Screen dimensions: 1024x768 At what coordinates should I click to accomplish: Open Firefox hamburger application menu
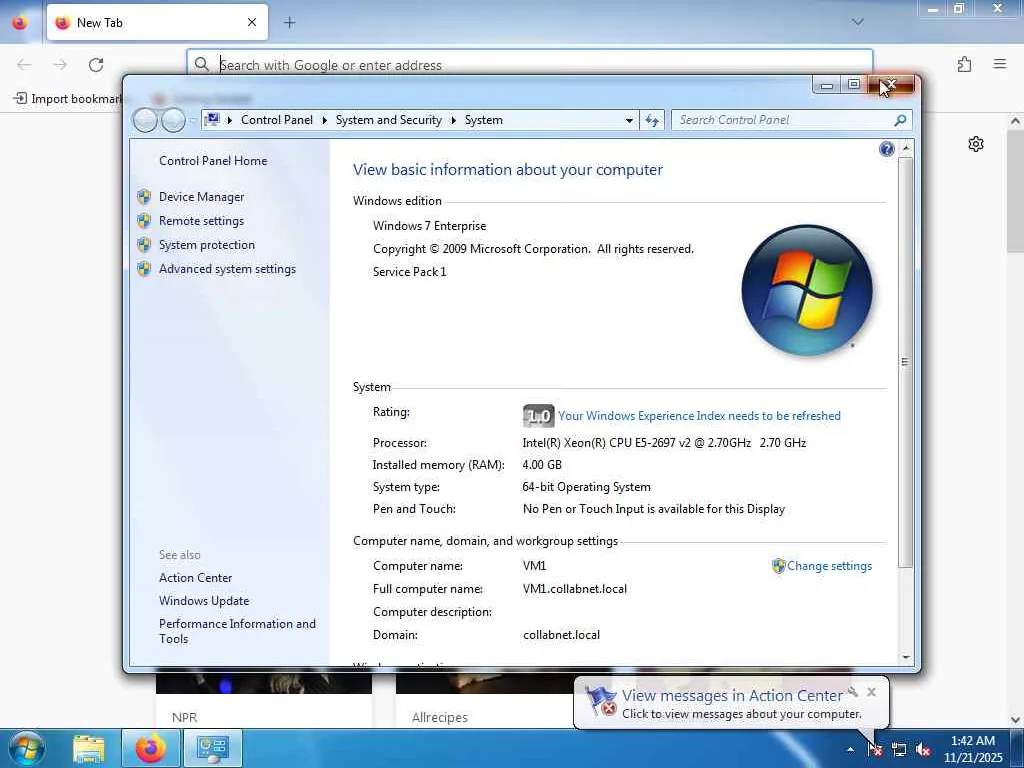click(1000, 64)
